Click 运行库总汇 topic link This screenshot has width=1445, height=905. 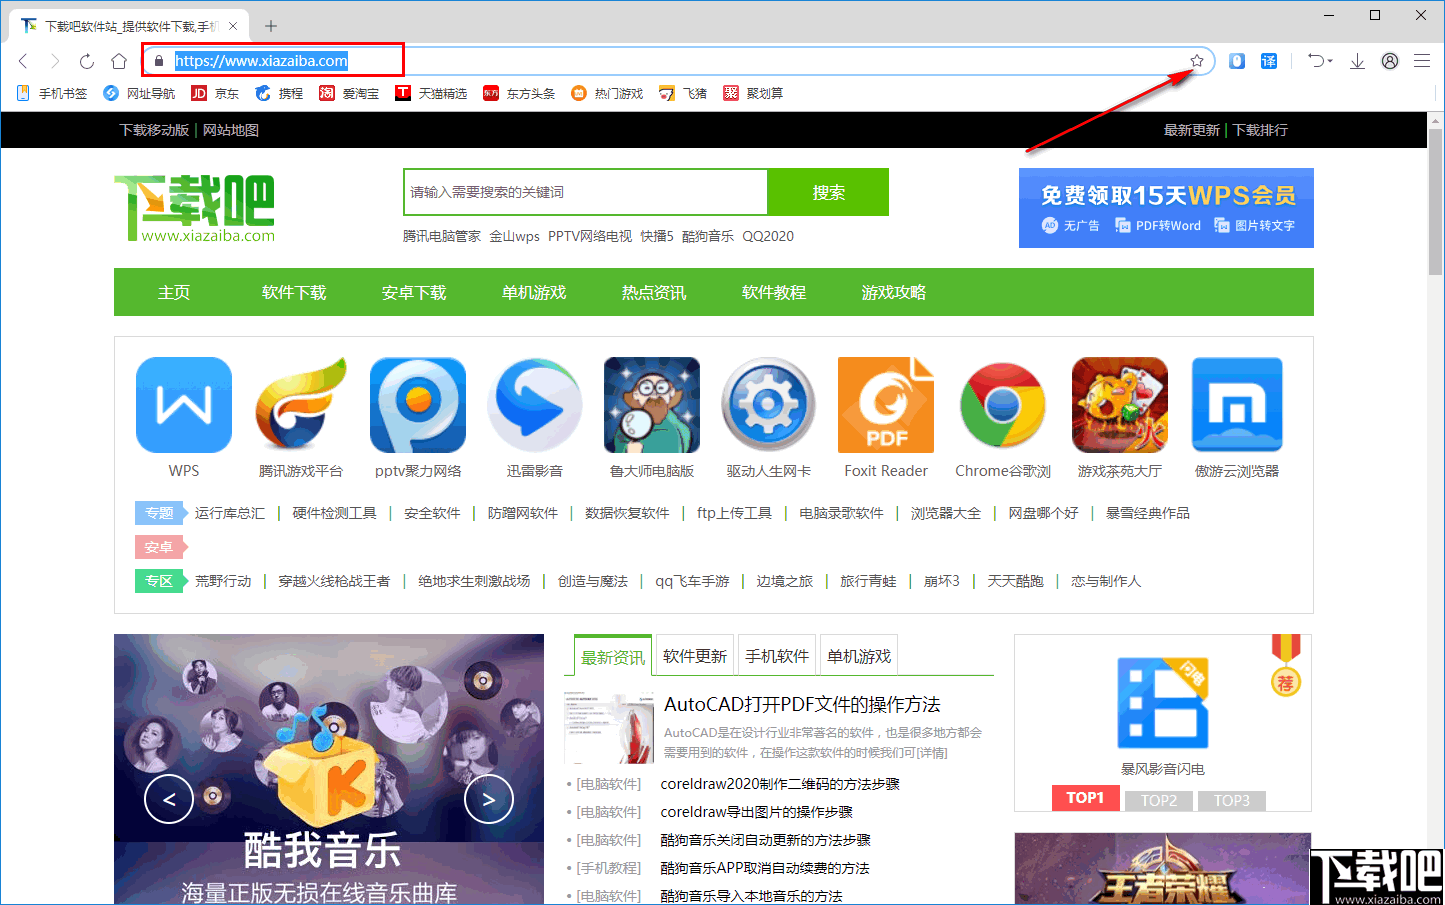(x=230, y=513)
